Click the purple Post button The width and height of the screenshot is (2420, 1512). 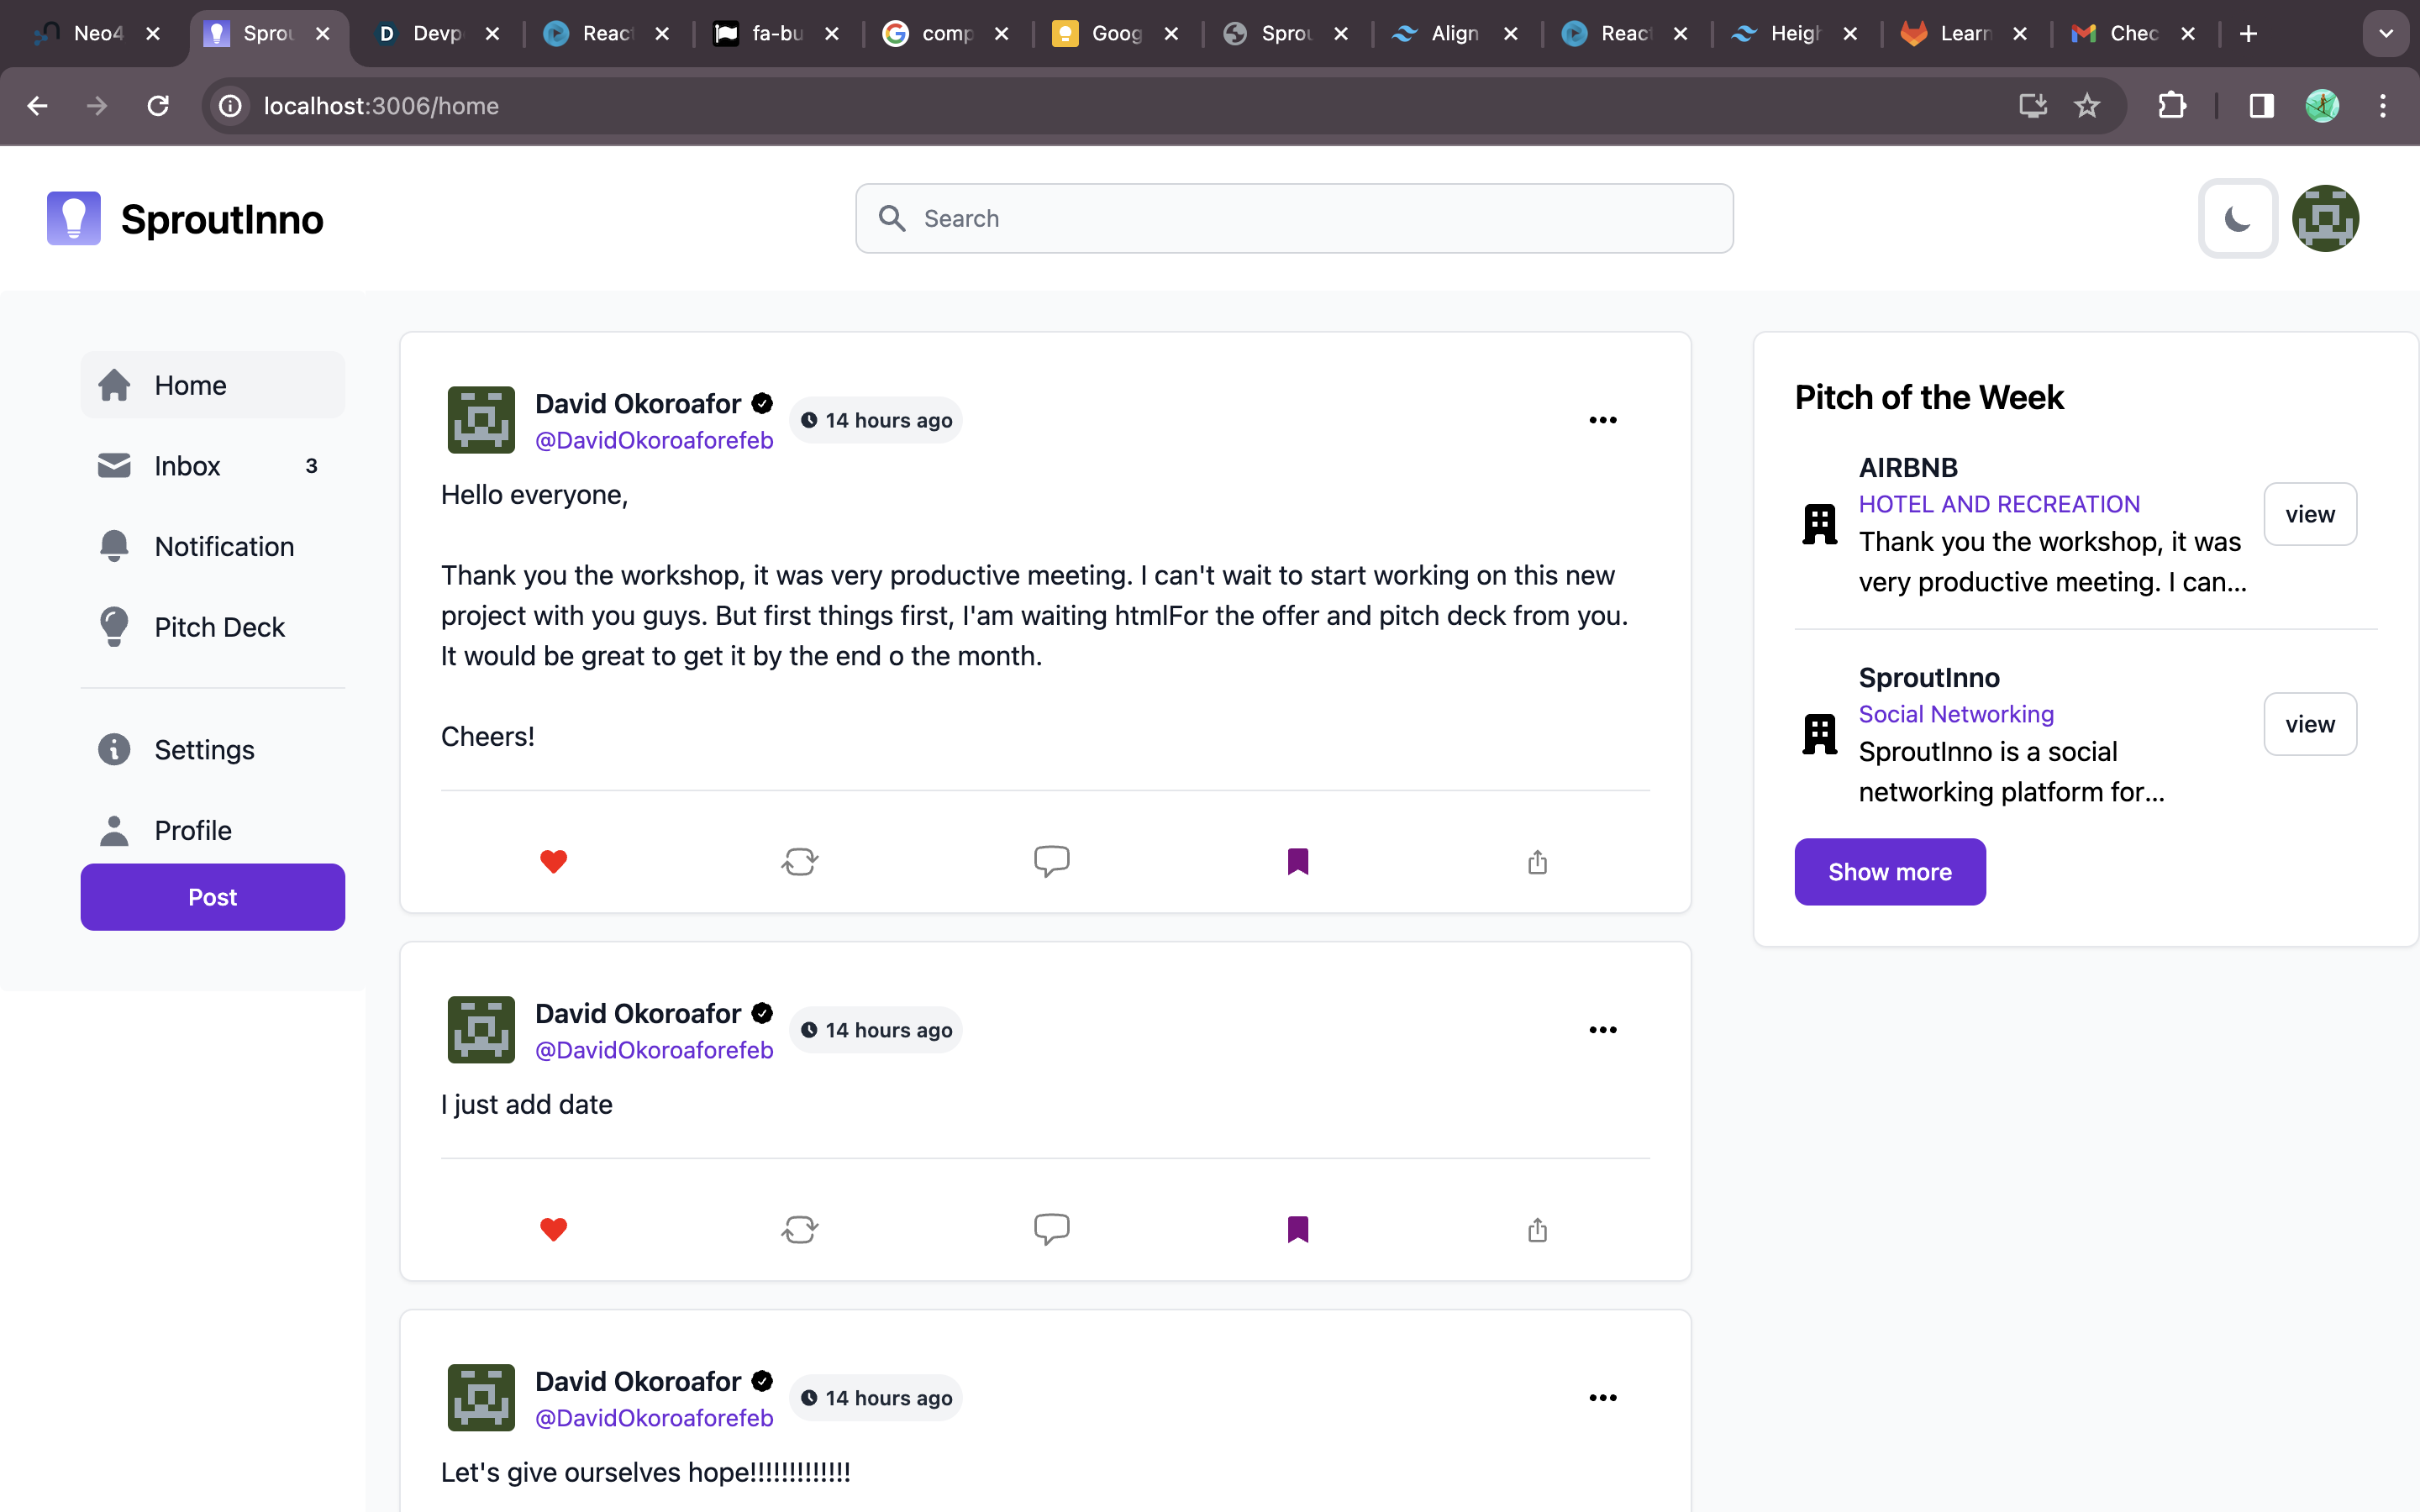point(212,897)
